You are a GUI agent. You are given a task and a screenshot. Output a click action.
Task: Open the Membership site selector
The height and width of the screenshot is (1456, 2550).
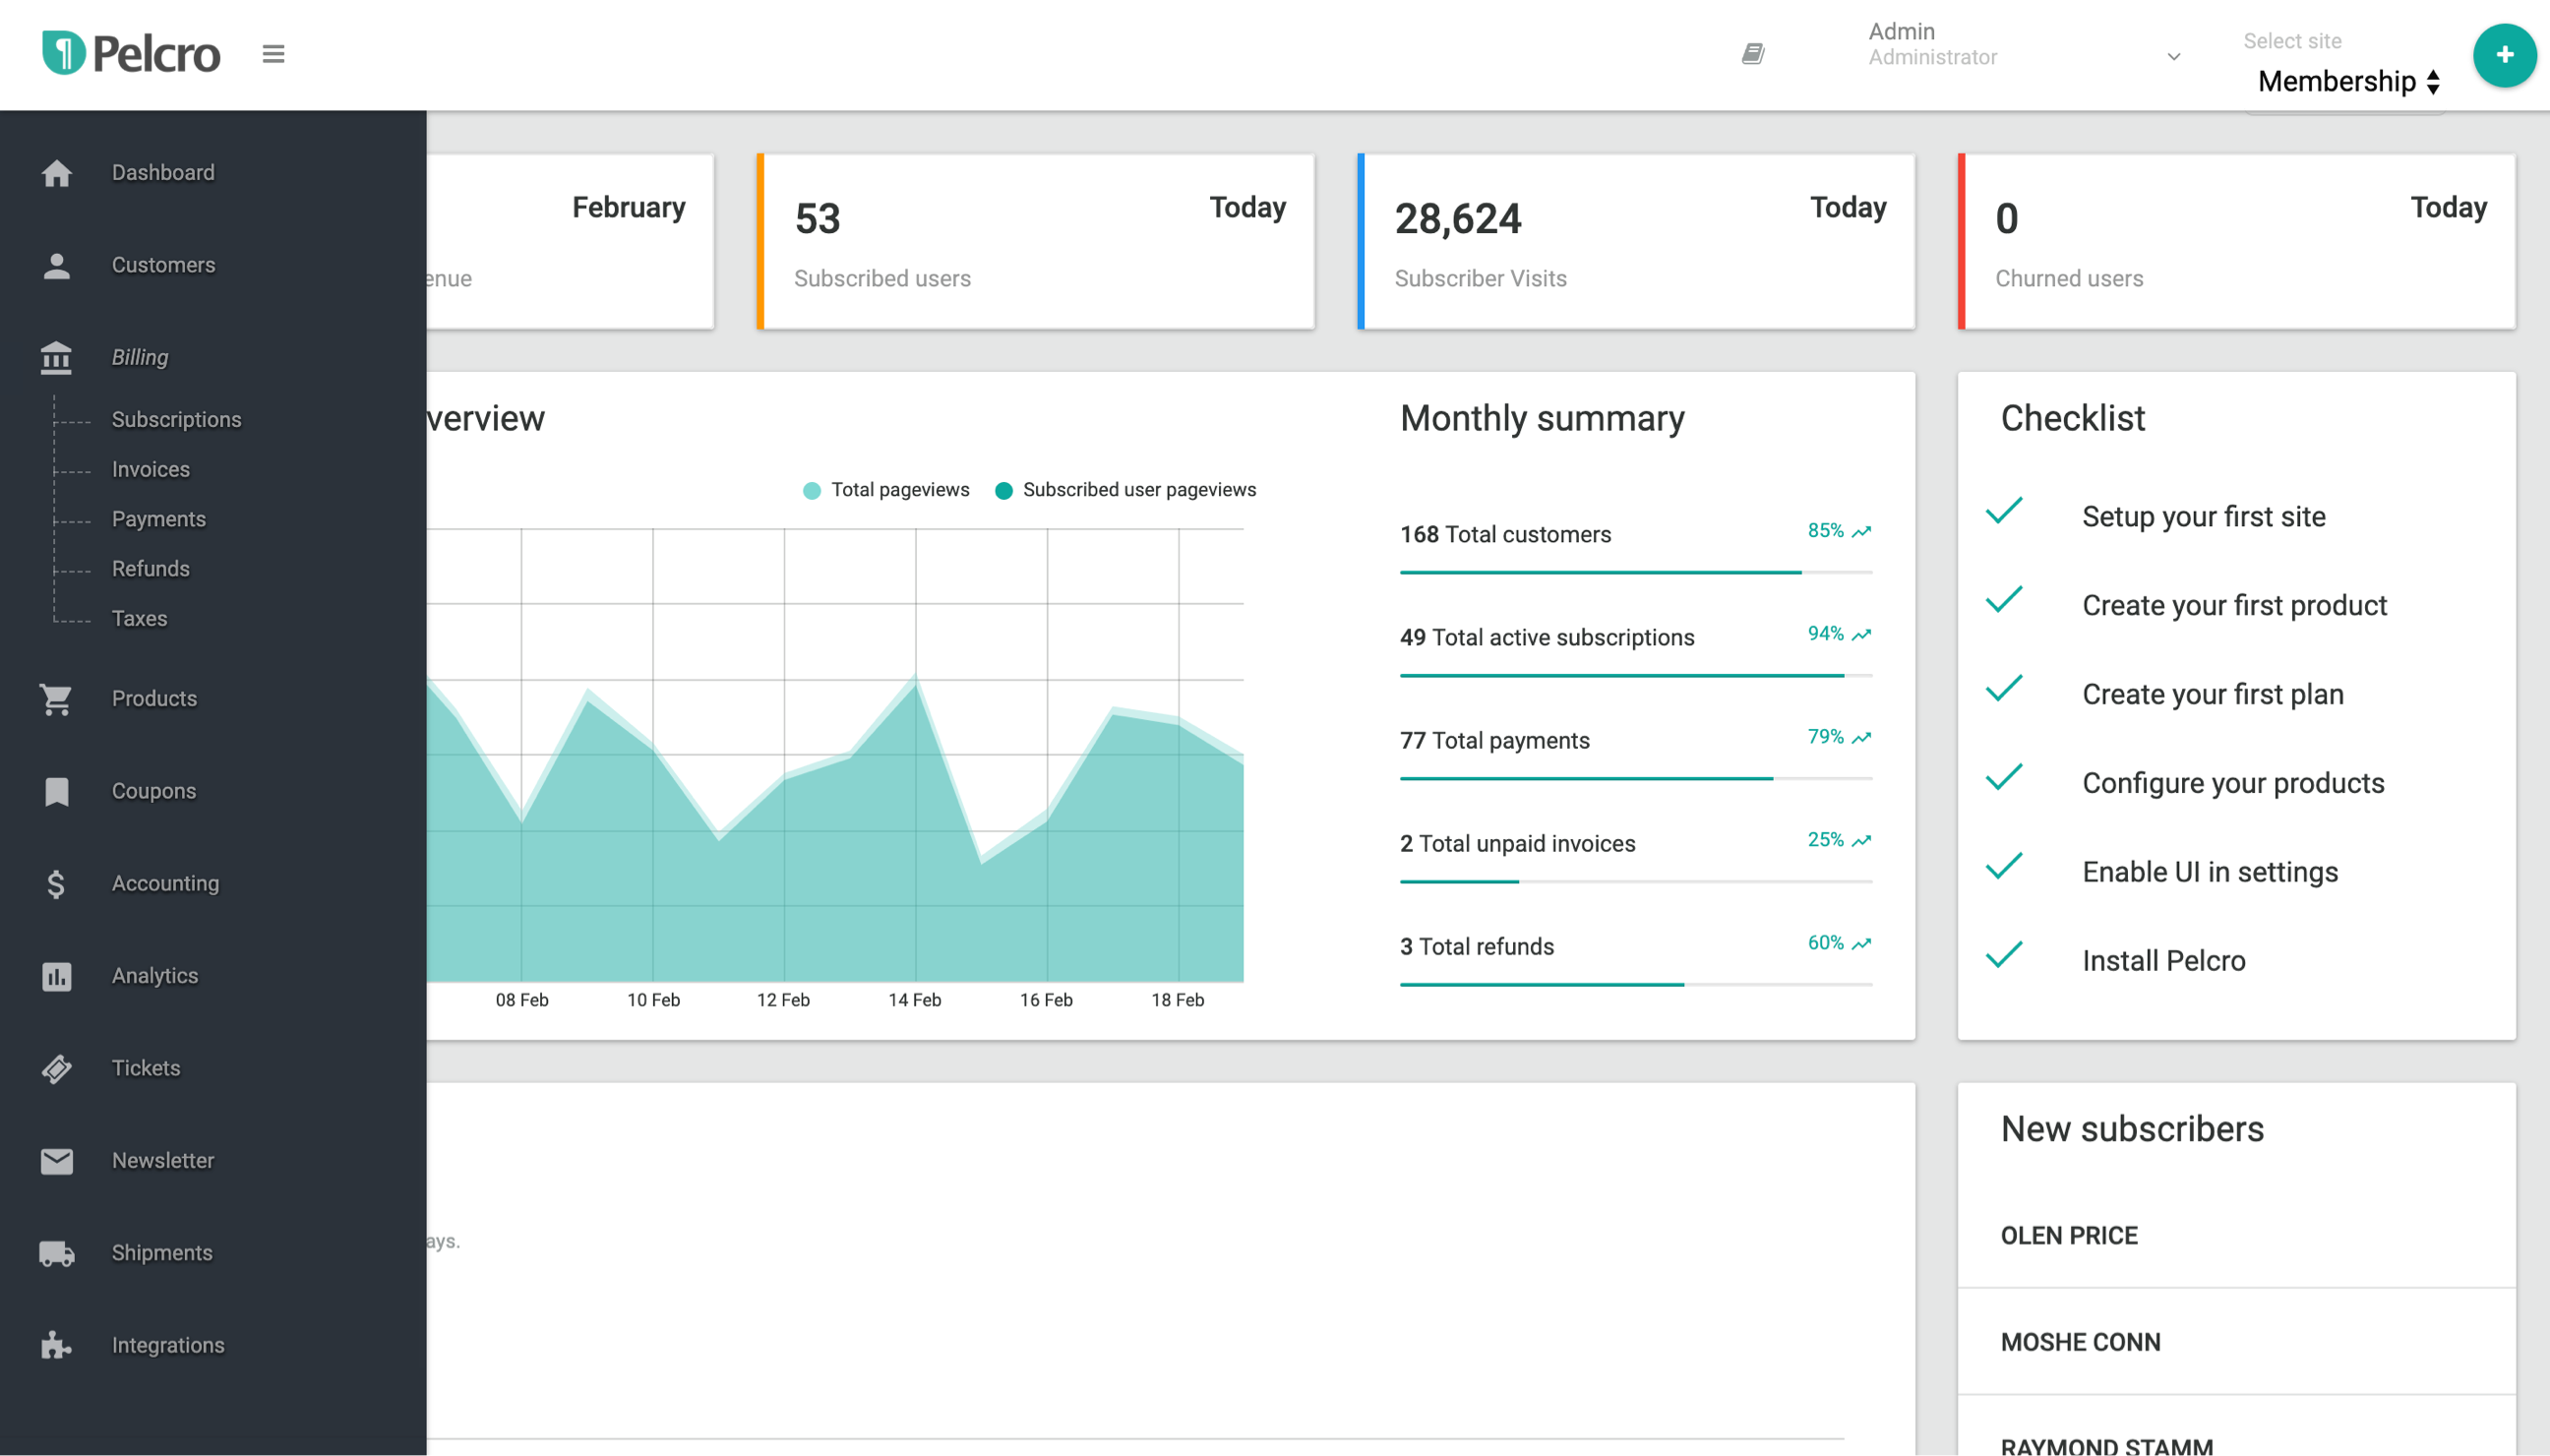click(2348, 82)
